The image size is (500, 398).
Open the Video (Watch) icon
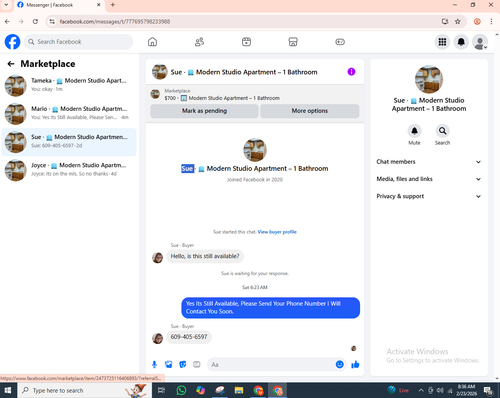coord(246,42)
